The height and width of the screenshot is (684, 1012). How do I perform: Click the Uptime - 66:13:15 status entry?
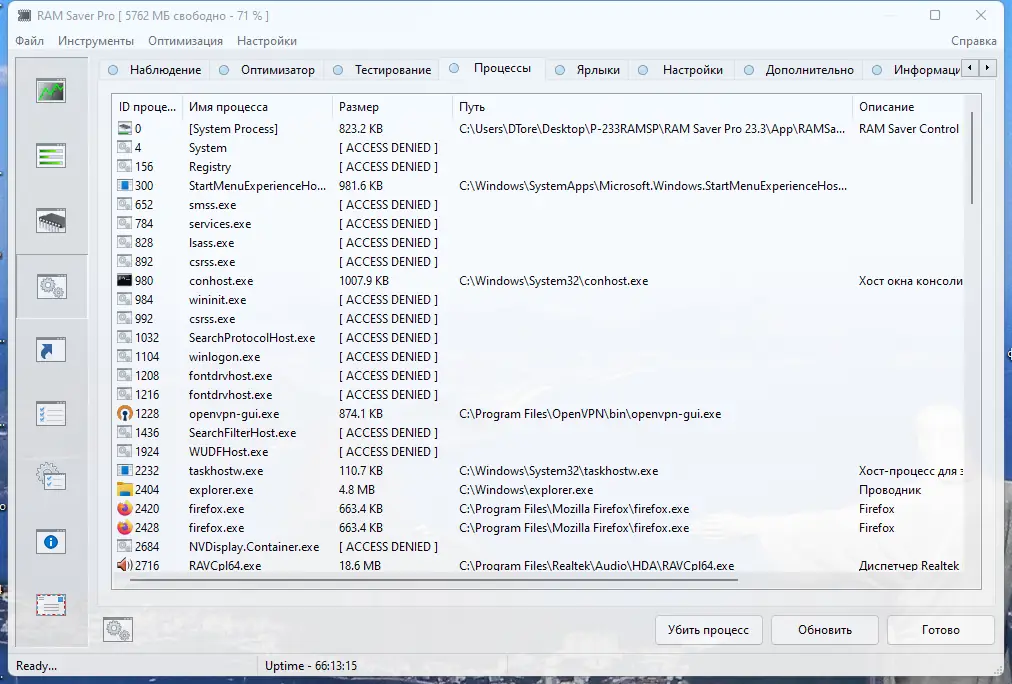[x=310, y=666]
